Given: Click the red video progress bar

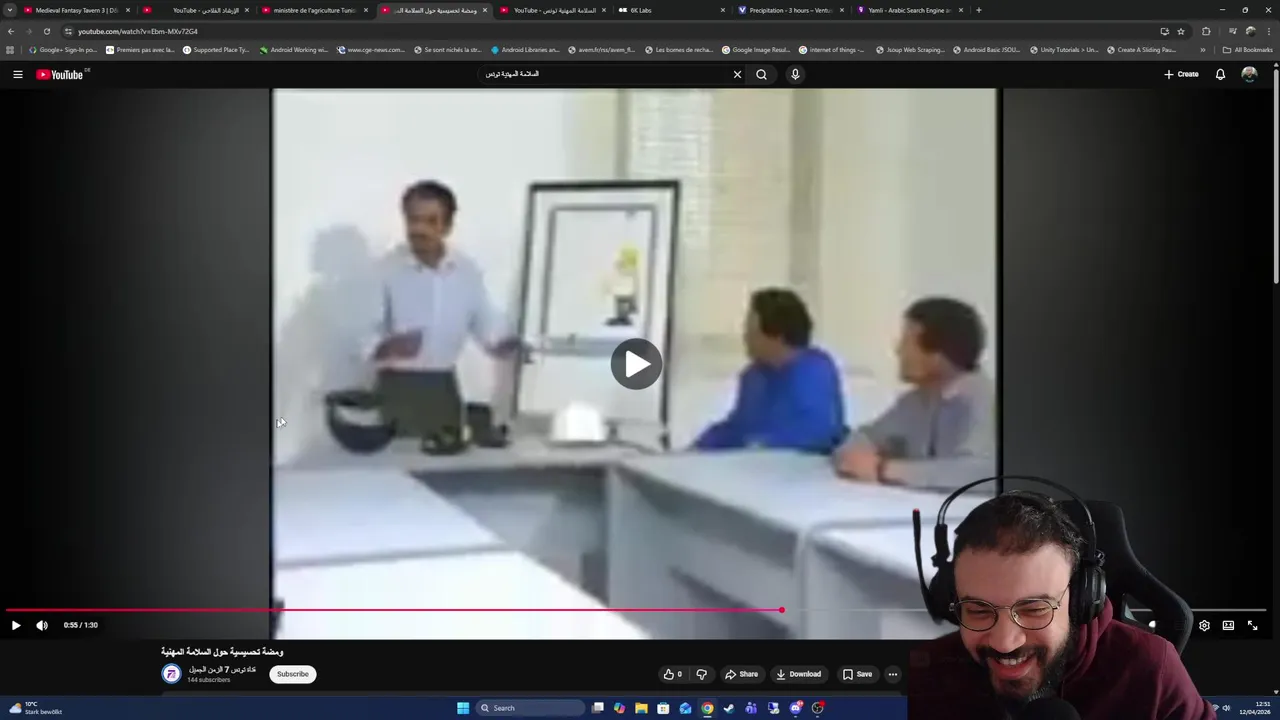Looking at the screenshot, I should [394, 610].
